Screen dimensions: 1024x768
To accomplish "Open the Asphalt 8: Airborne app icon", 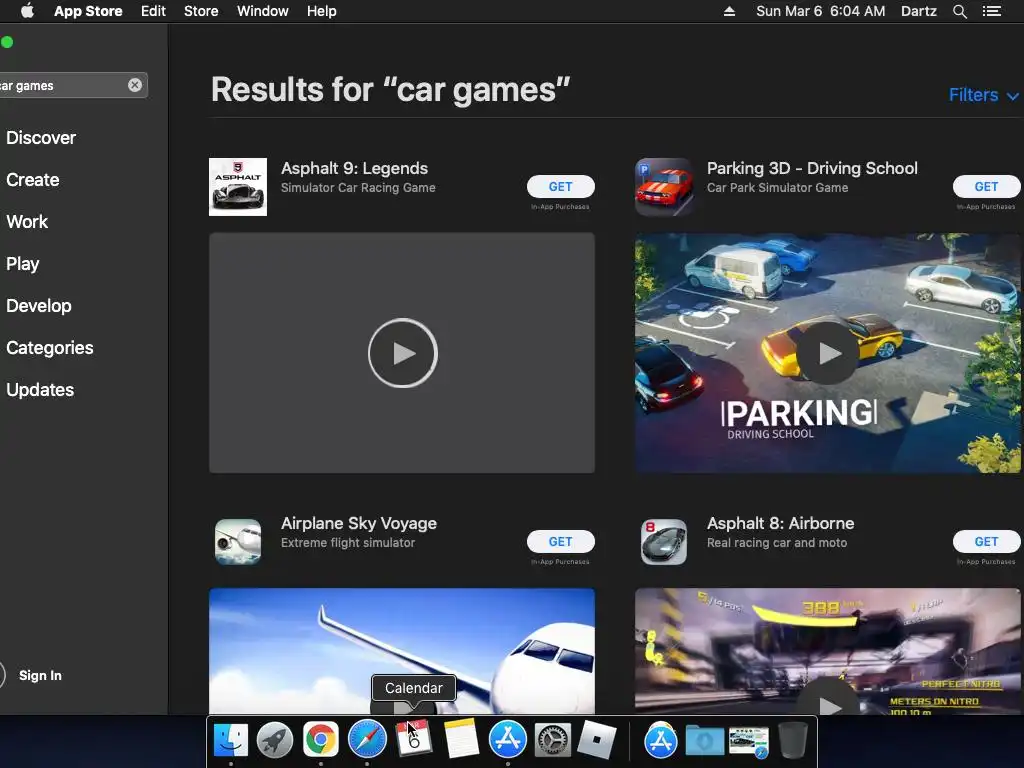I will click(664, 541).
